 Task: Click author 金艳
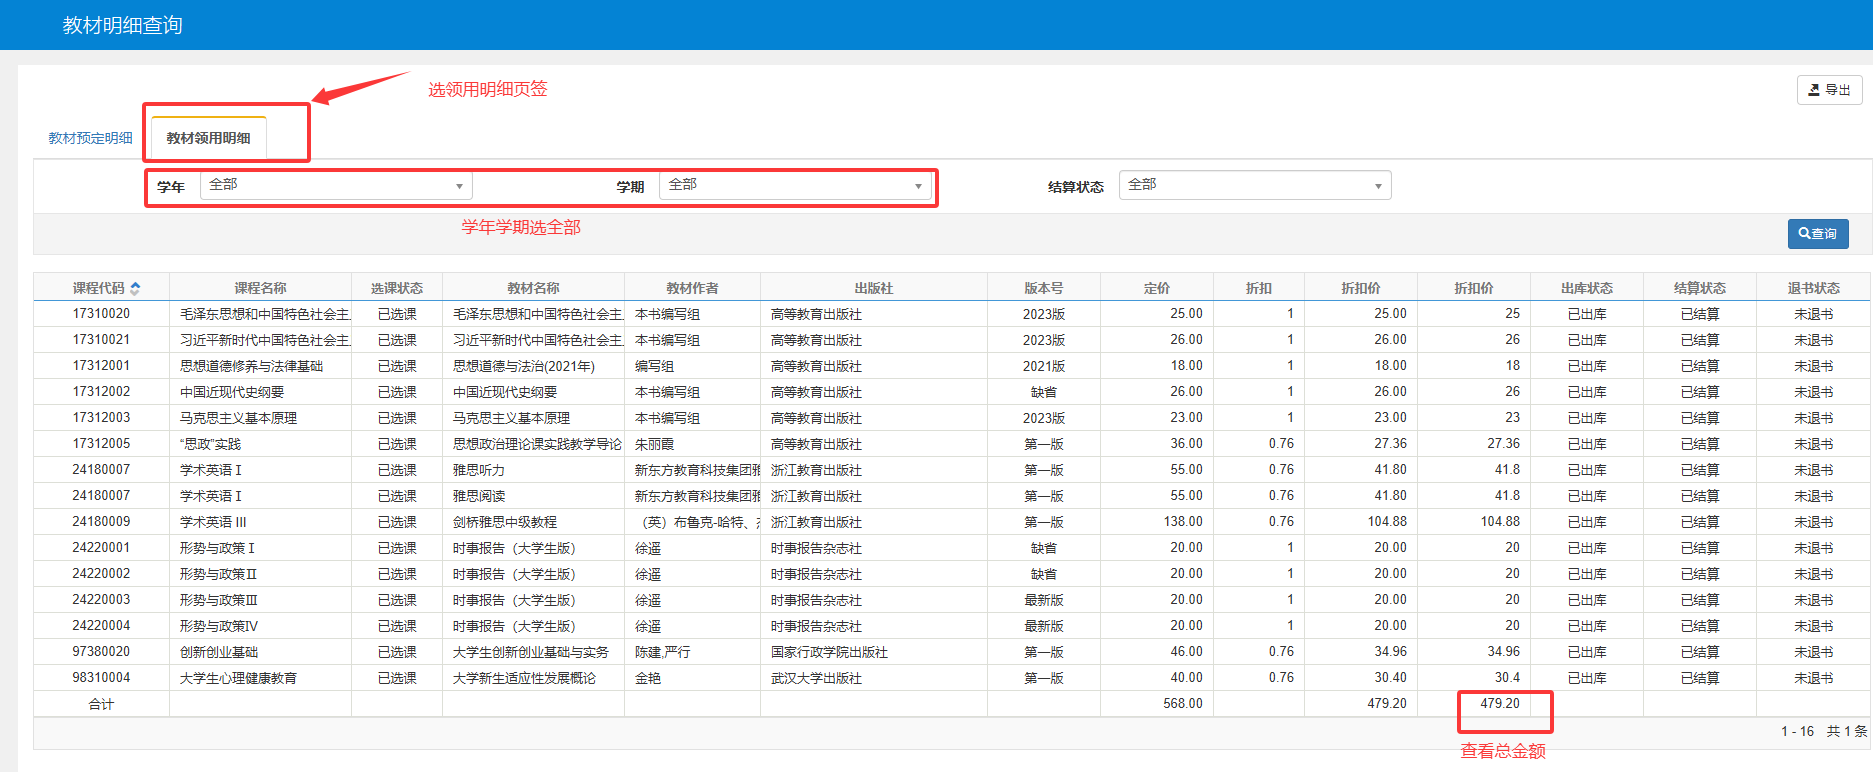[648, 678]
